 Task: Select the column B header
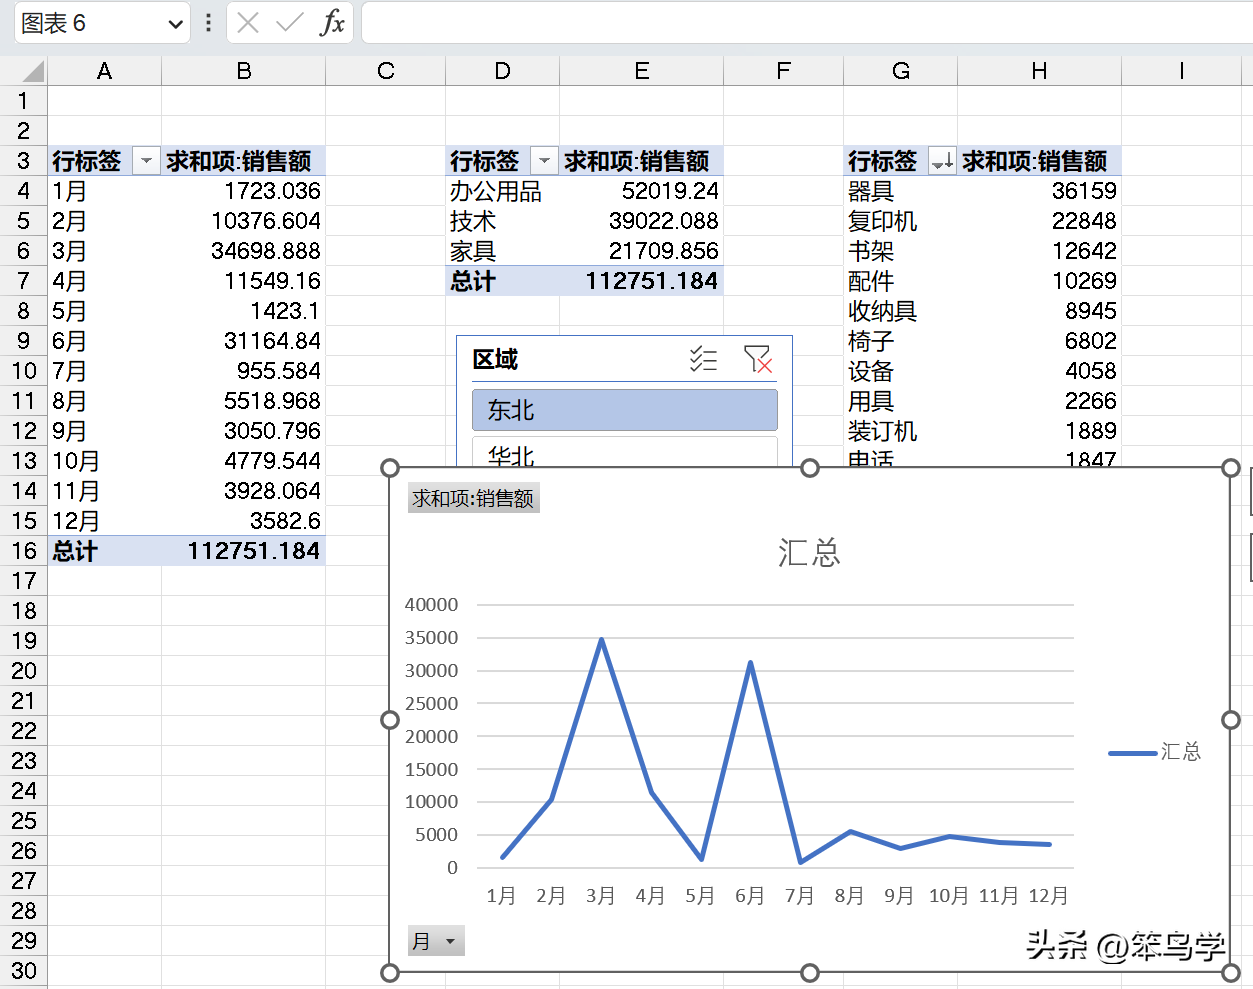[243, 71]
